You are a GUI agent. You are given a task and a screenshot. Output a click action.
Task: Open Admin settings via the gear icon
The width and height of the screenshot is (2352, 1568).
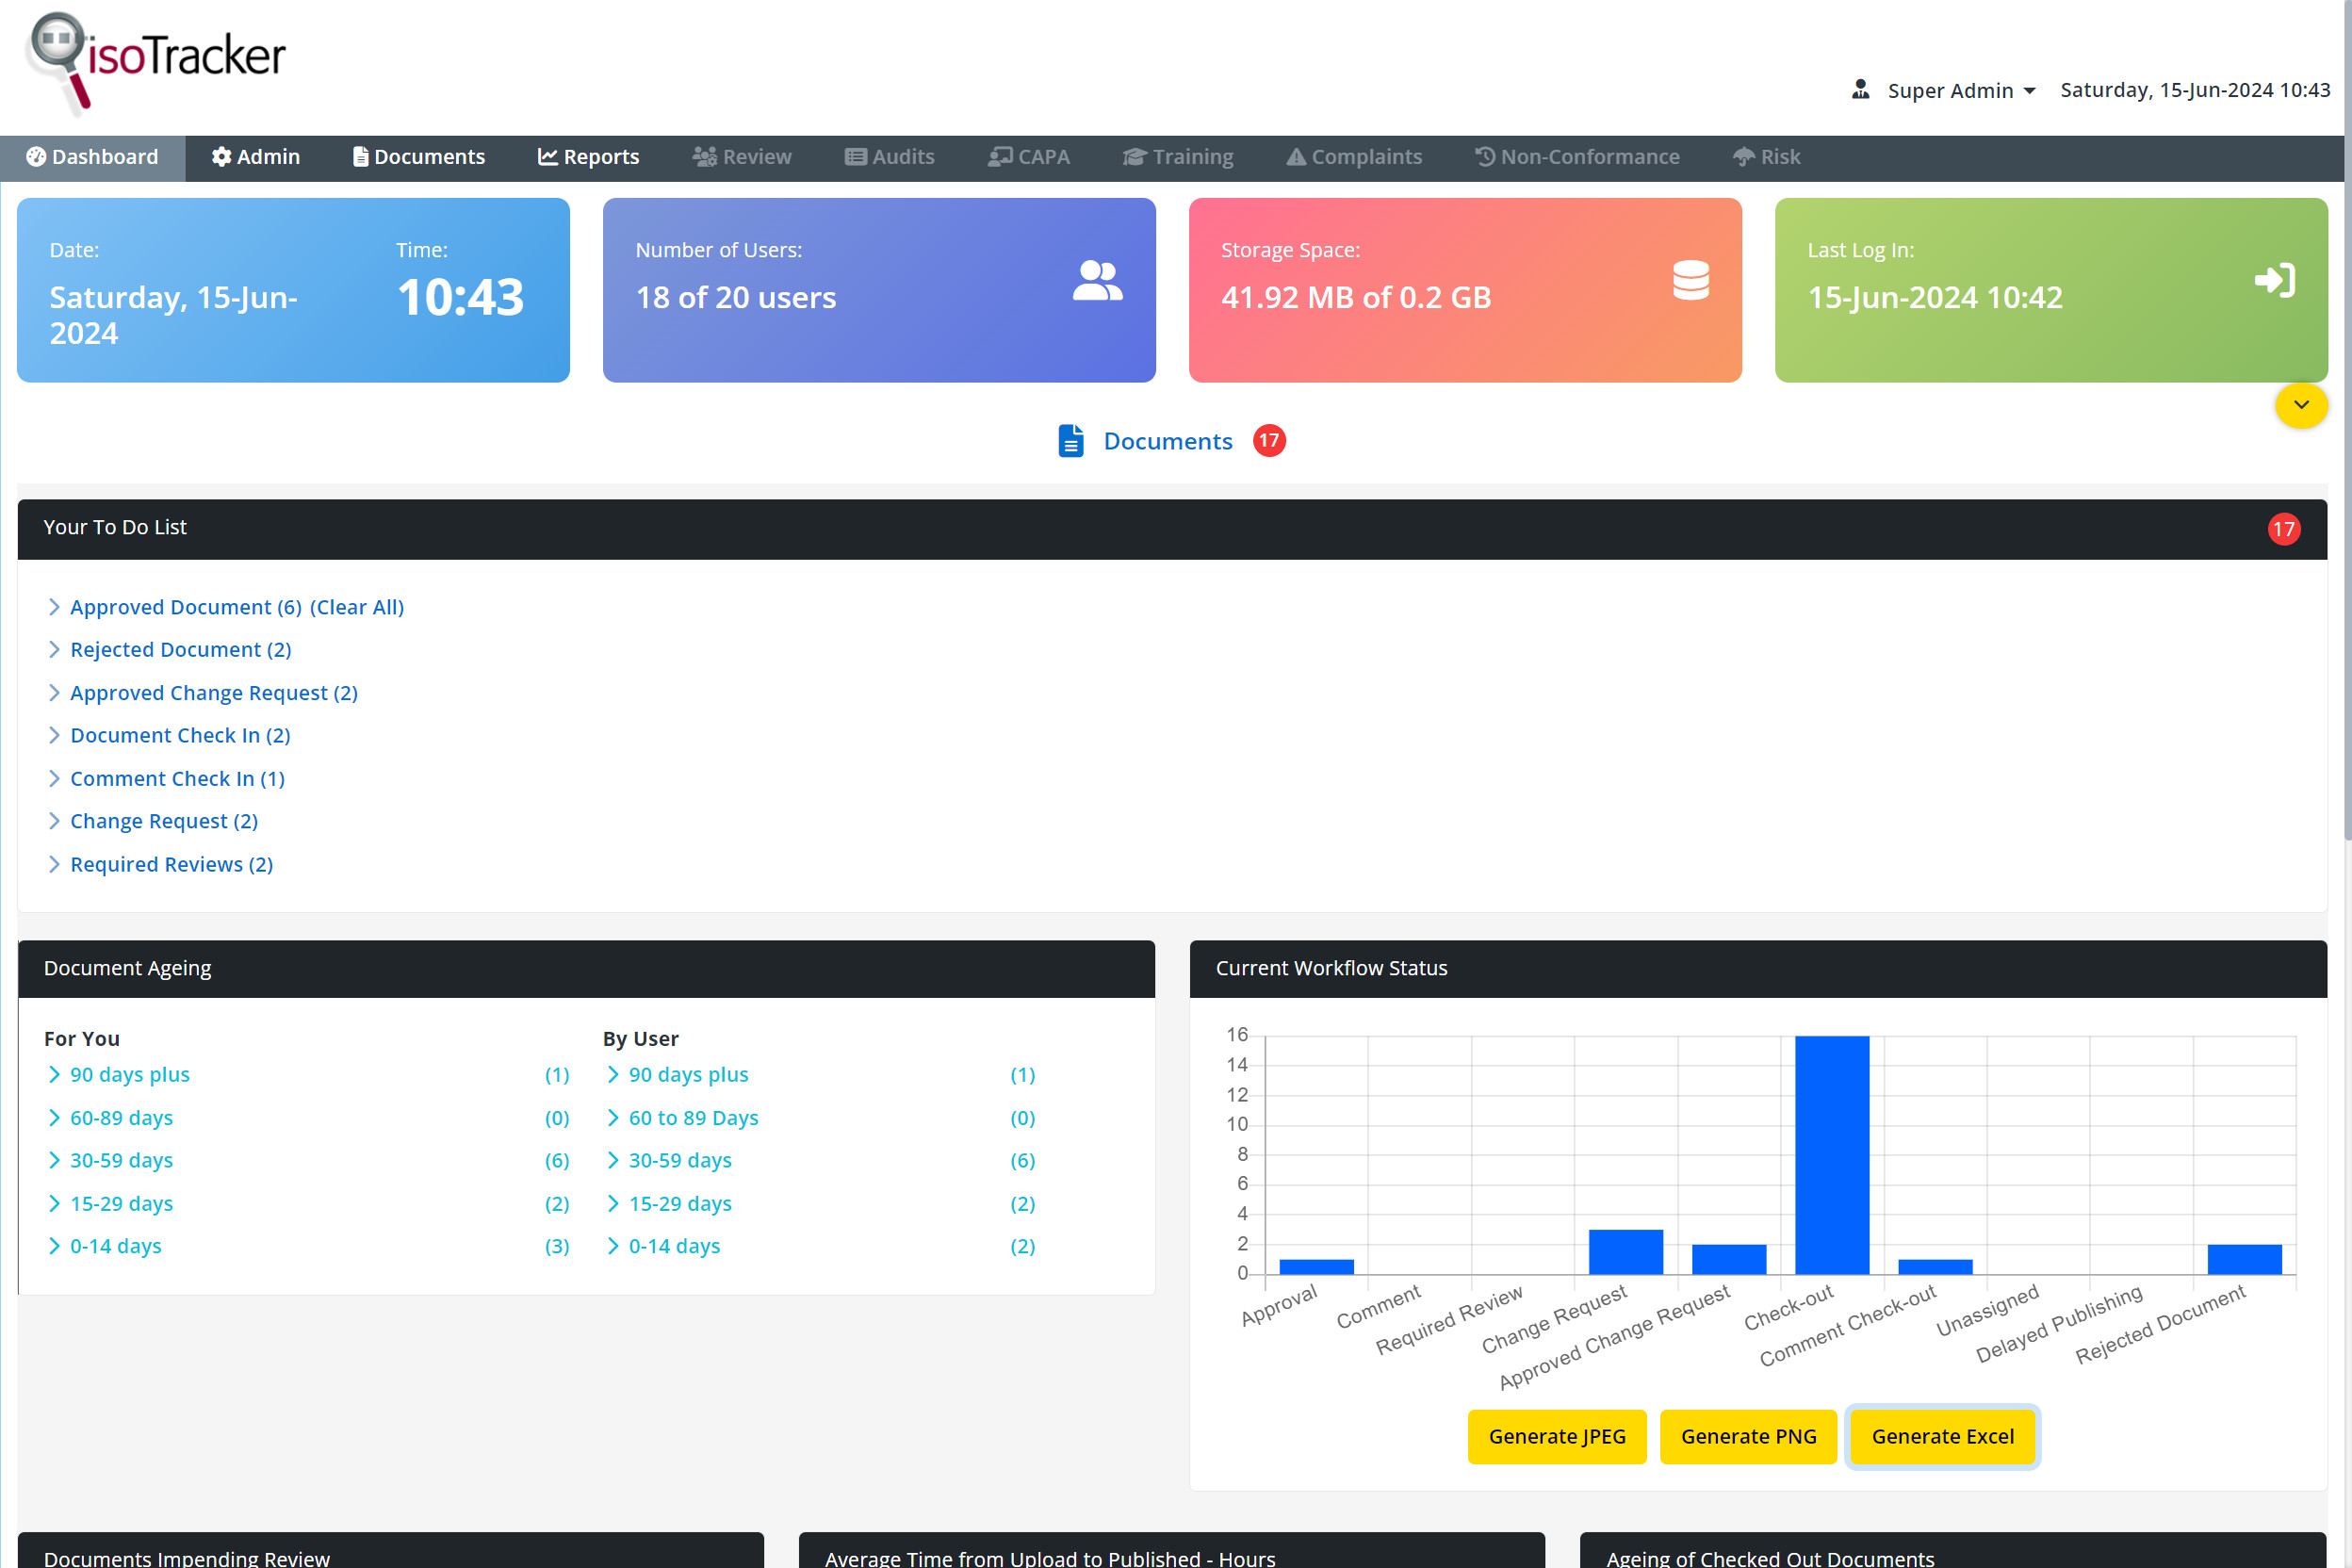[x=221, y=157]
